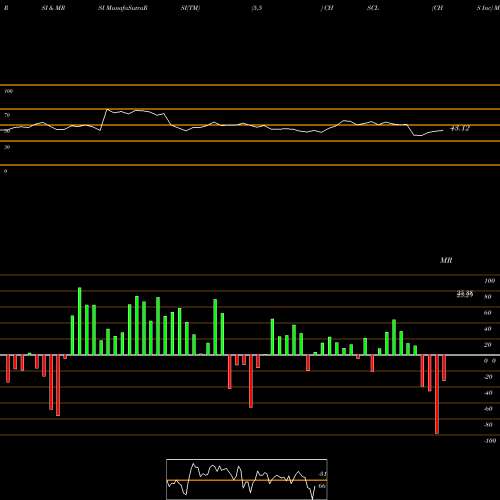The width and height of the screenshot is (500, 500).
Task: Click the 70 label on RSI axis
Action: pos(7,115)
